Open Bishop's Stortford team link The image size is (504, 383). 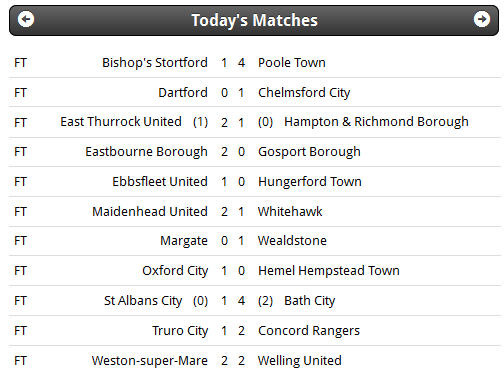pyautogui.click(x=155, y=63)
